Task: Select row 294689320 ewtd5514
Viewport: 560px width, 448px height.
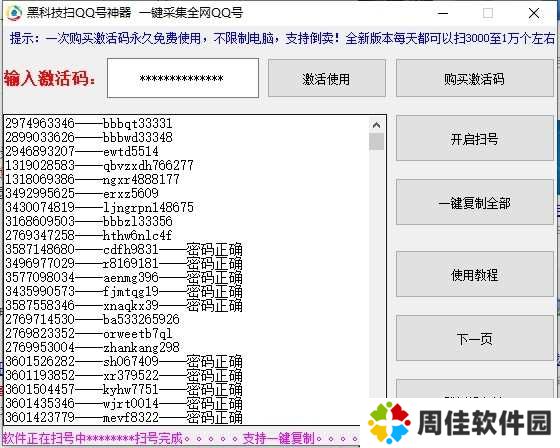Action: [x=82, y=151]
